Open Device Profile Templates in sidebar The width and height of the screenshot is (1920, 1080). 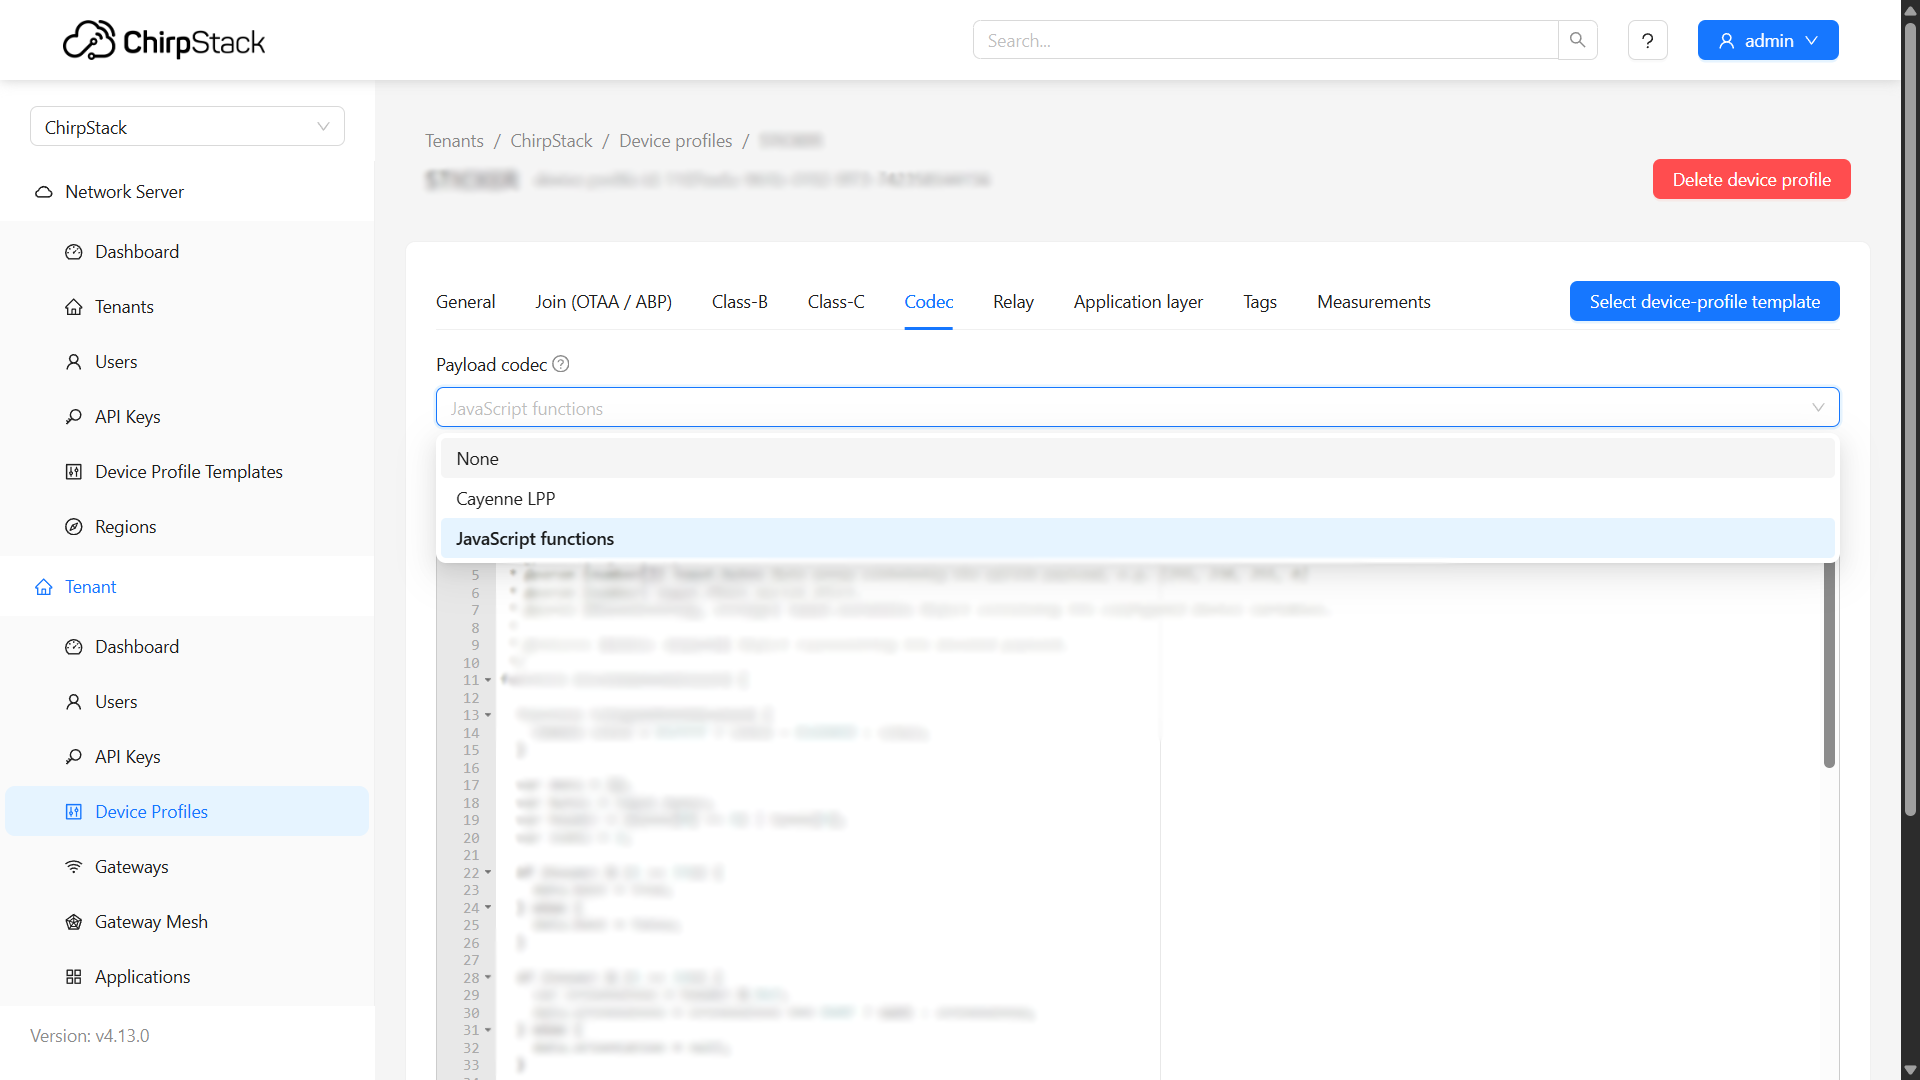(x=188, y=472)
